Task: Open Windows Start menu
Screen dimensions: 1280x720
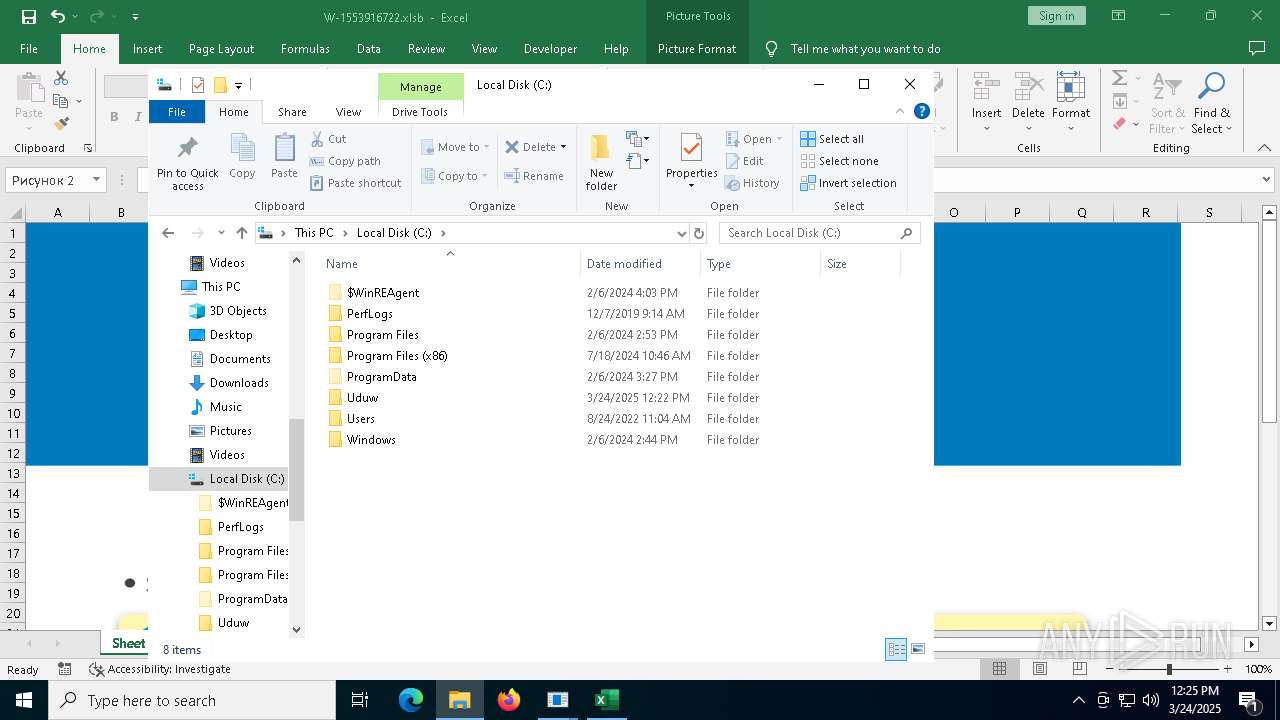Action: (x=24, y=700)
